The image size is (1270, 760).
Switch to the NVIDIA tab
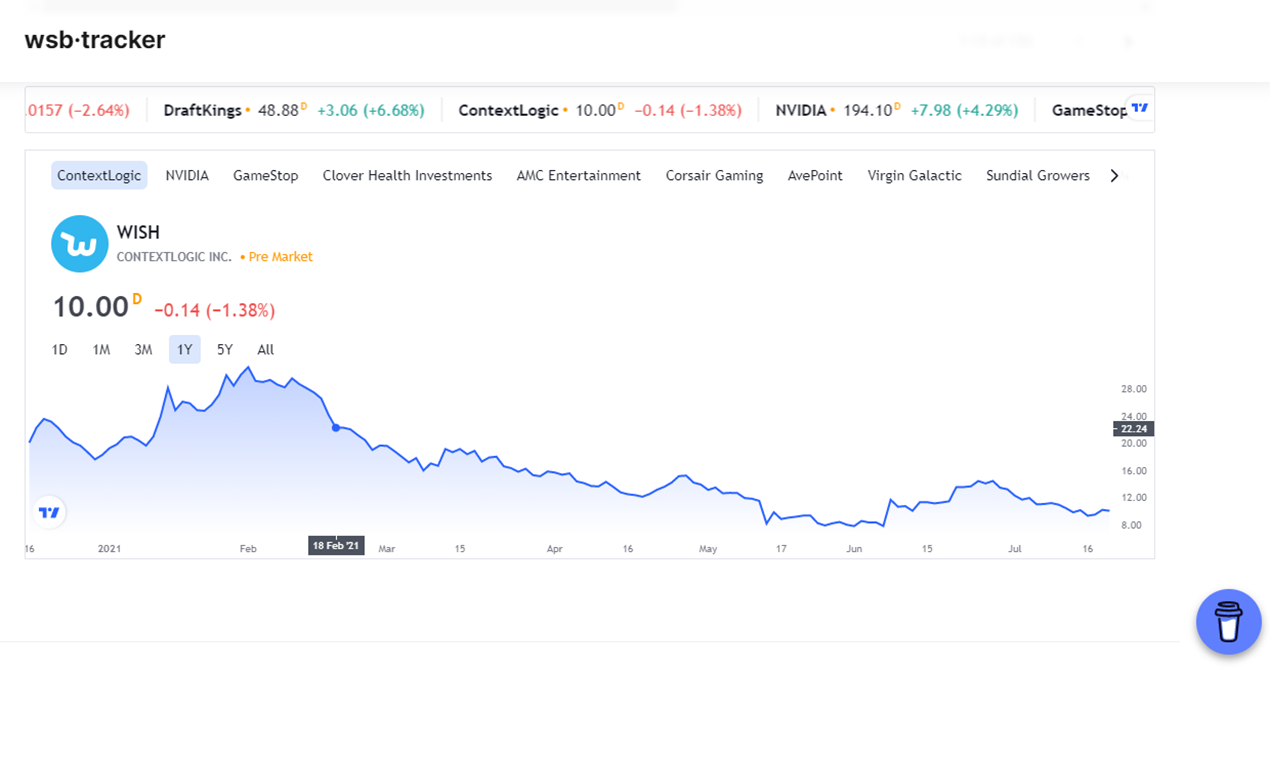pyautogui.click(x=187, y=175)
